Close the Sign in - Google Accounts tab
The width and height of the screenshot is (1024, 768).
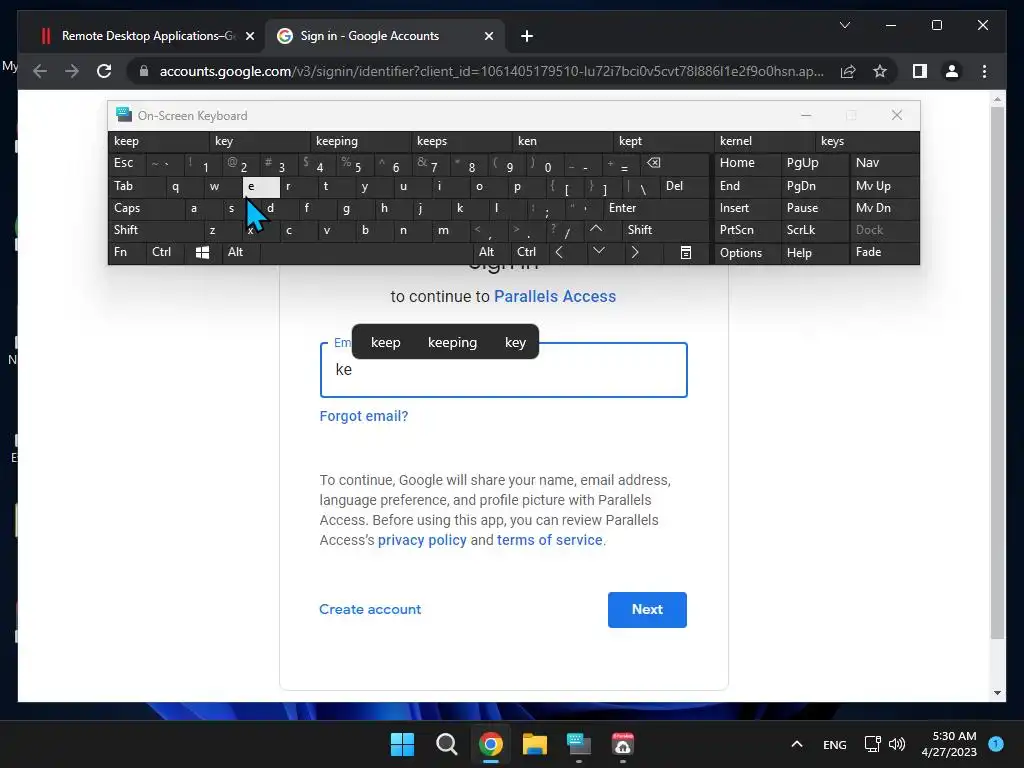pos(488,36)
